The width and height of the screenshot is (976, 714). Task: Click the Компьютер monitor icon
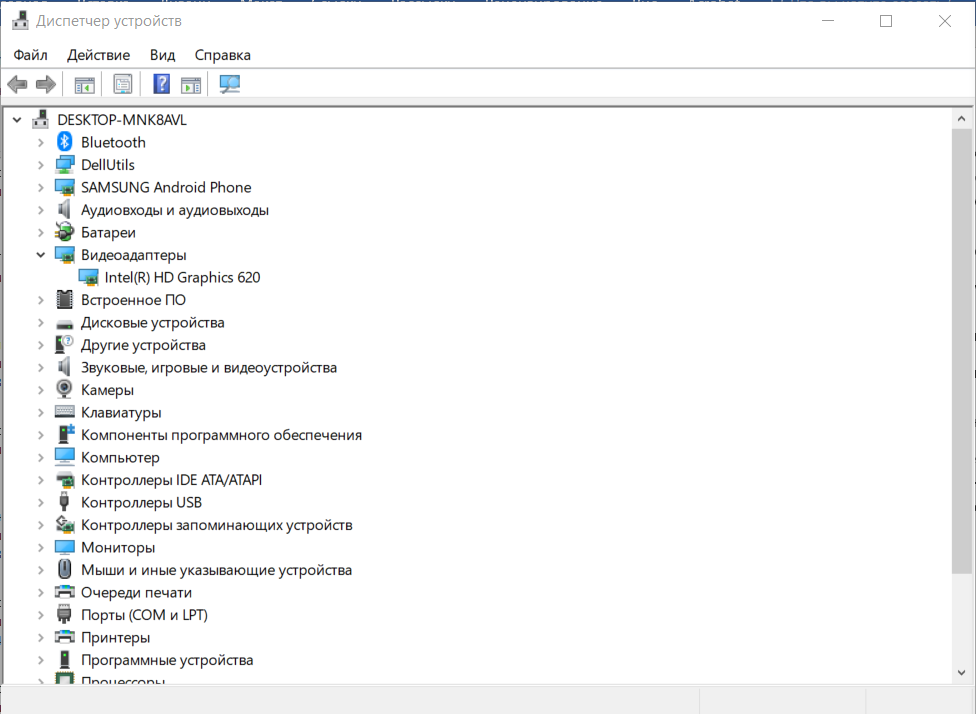click(x=65, y=457)
